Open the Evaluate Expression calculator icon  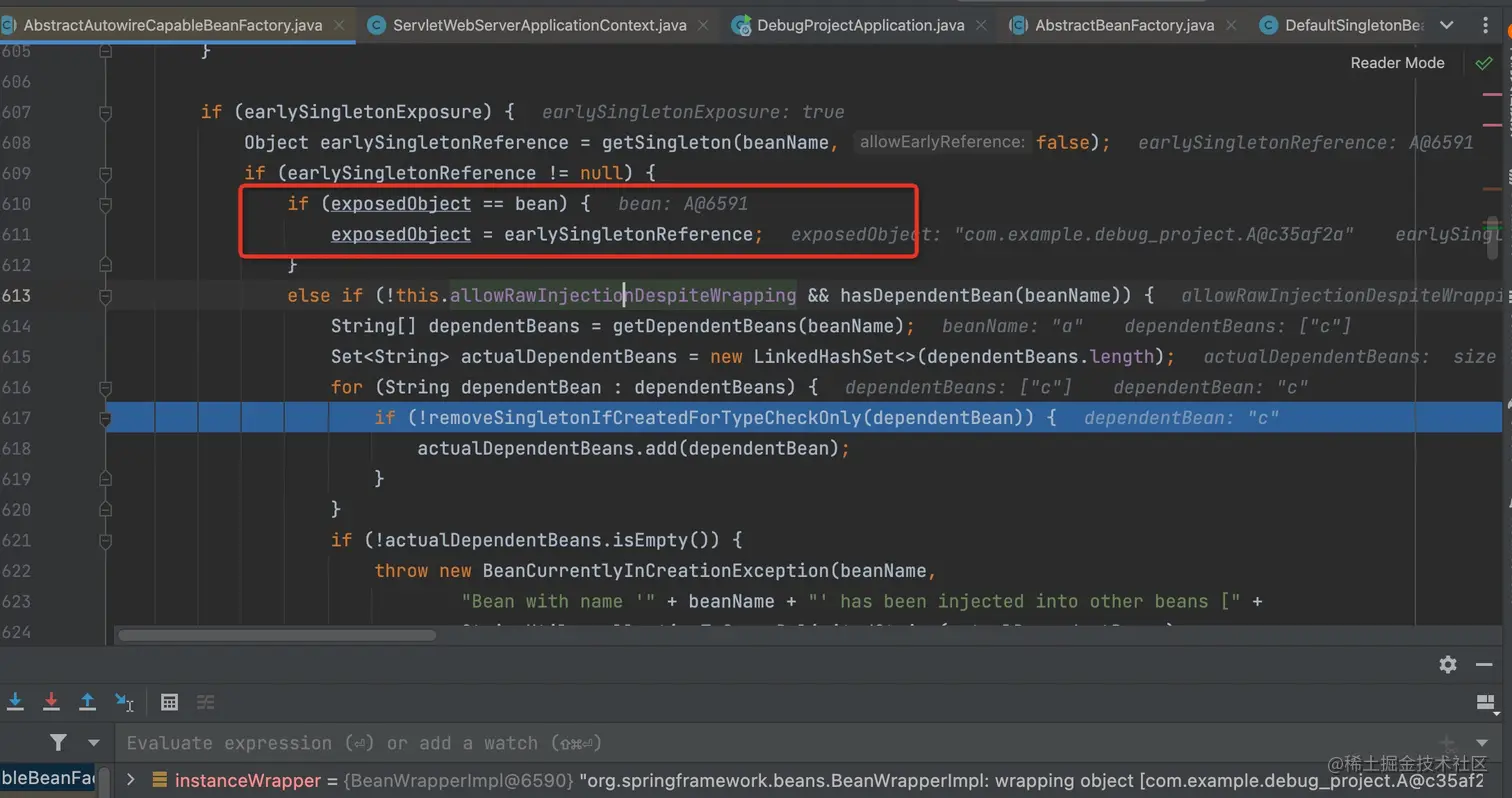pyautogui.click(x=169, y=702)
